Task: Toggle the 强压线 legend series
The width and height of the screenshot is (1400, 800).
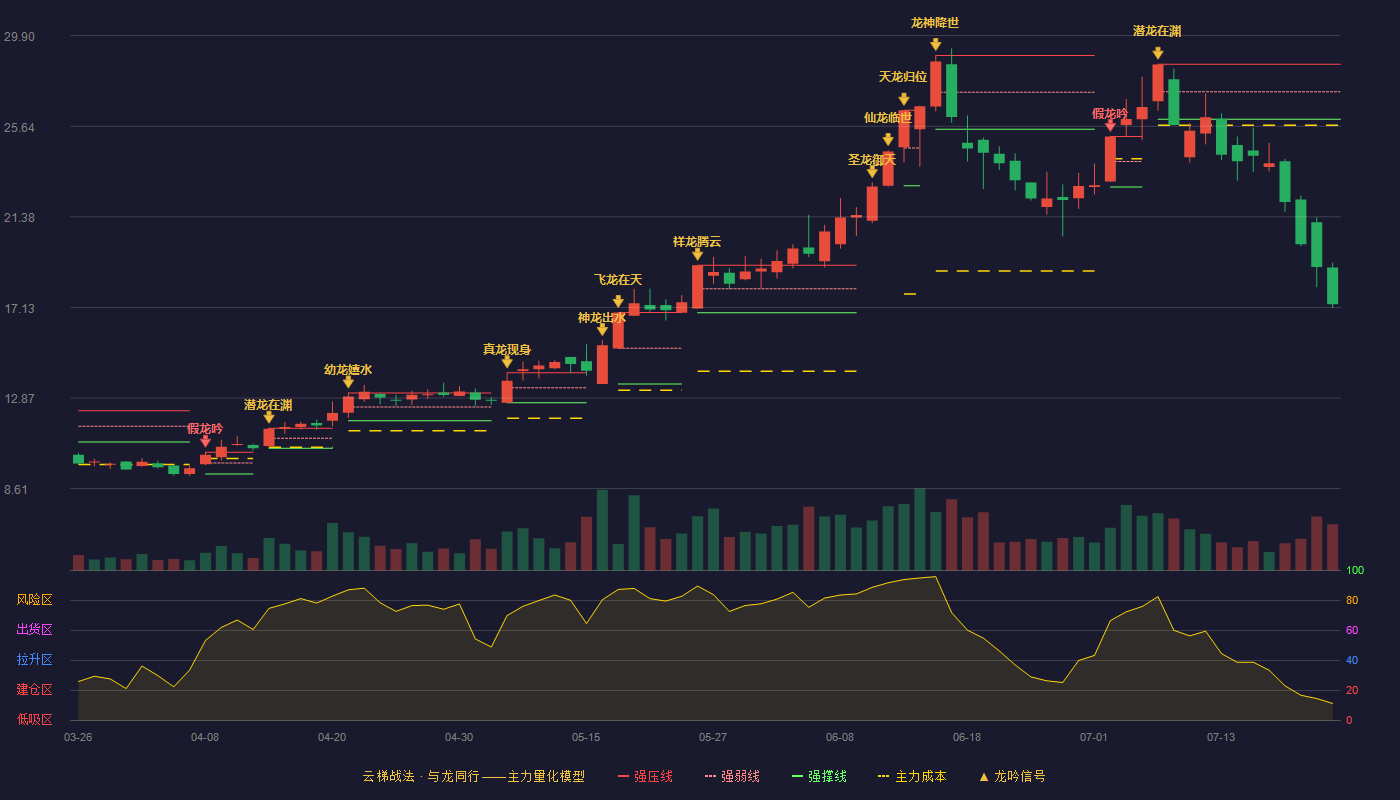Action: 645,776
